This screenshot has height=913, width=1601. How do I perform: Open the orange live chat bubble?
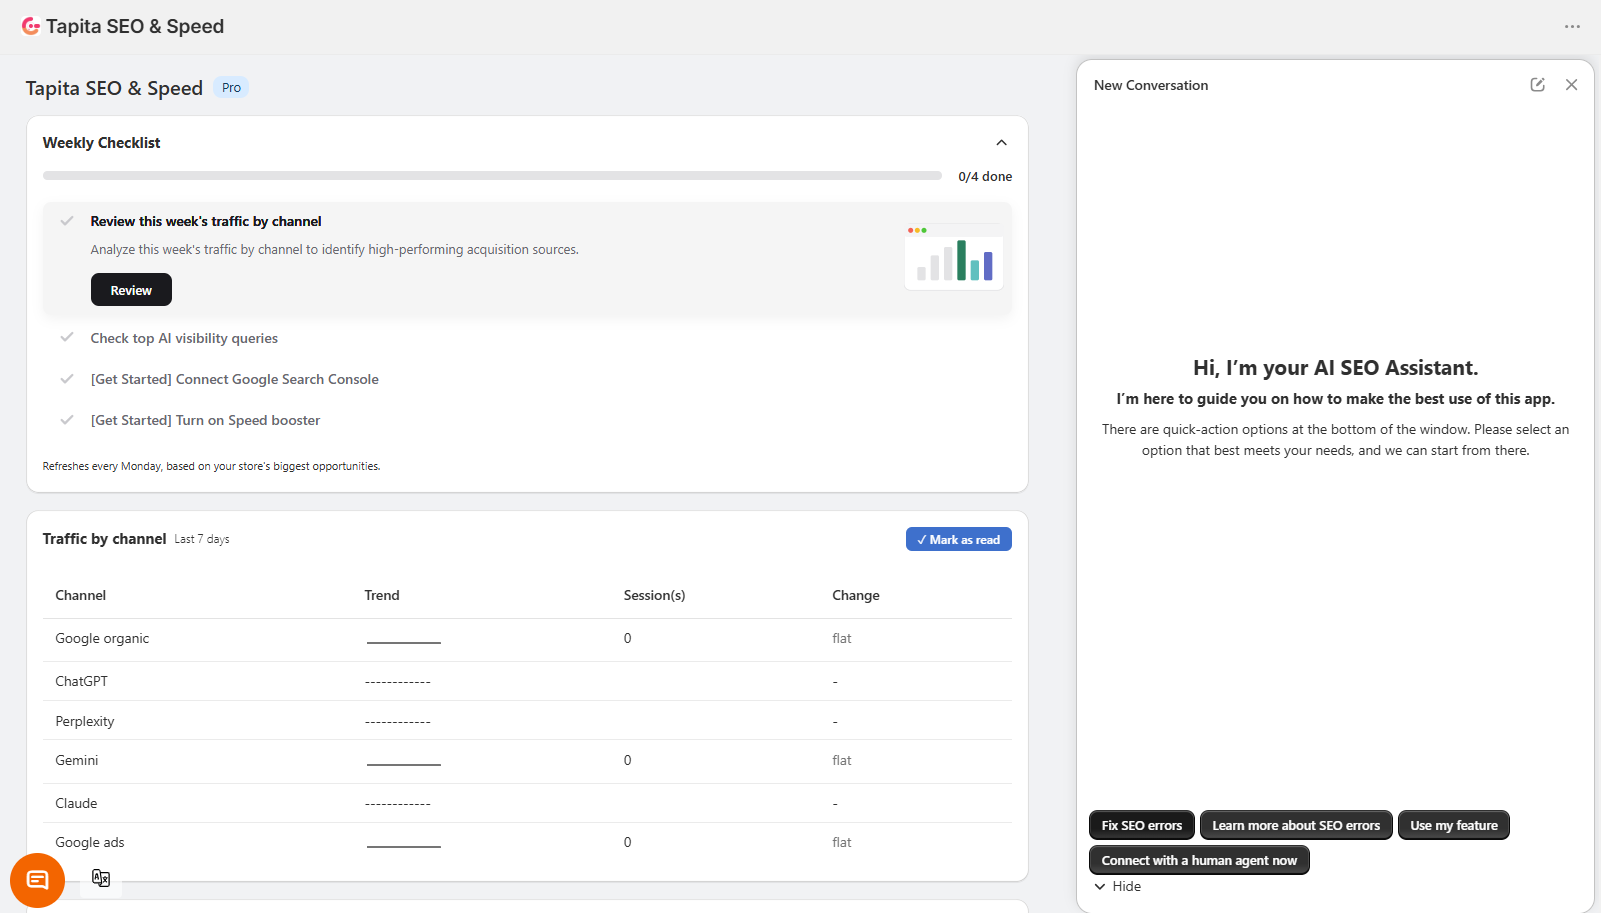(37, 880)
